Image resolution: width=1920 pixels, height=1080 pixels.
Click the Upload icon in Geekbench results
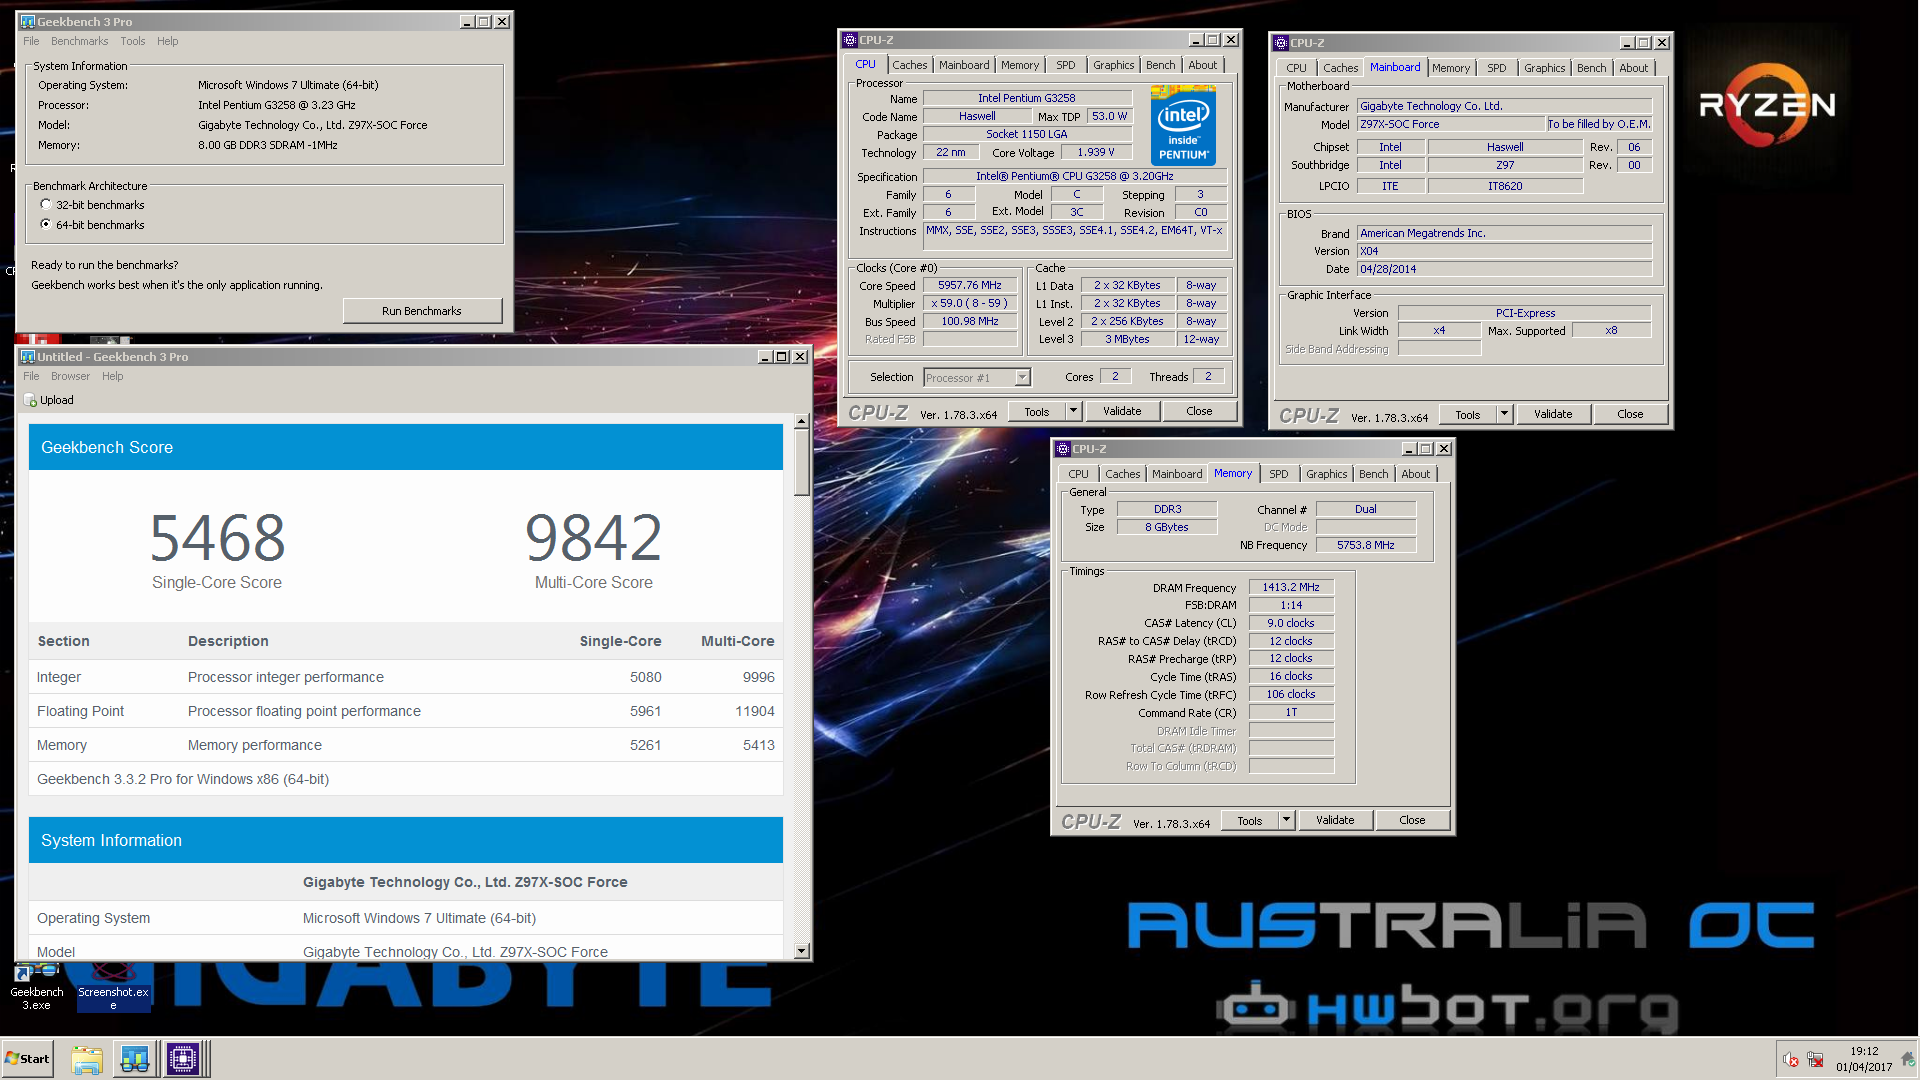[x=30, y=400]
